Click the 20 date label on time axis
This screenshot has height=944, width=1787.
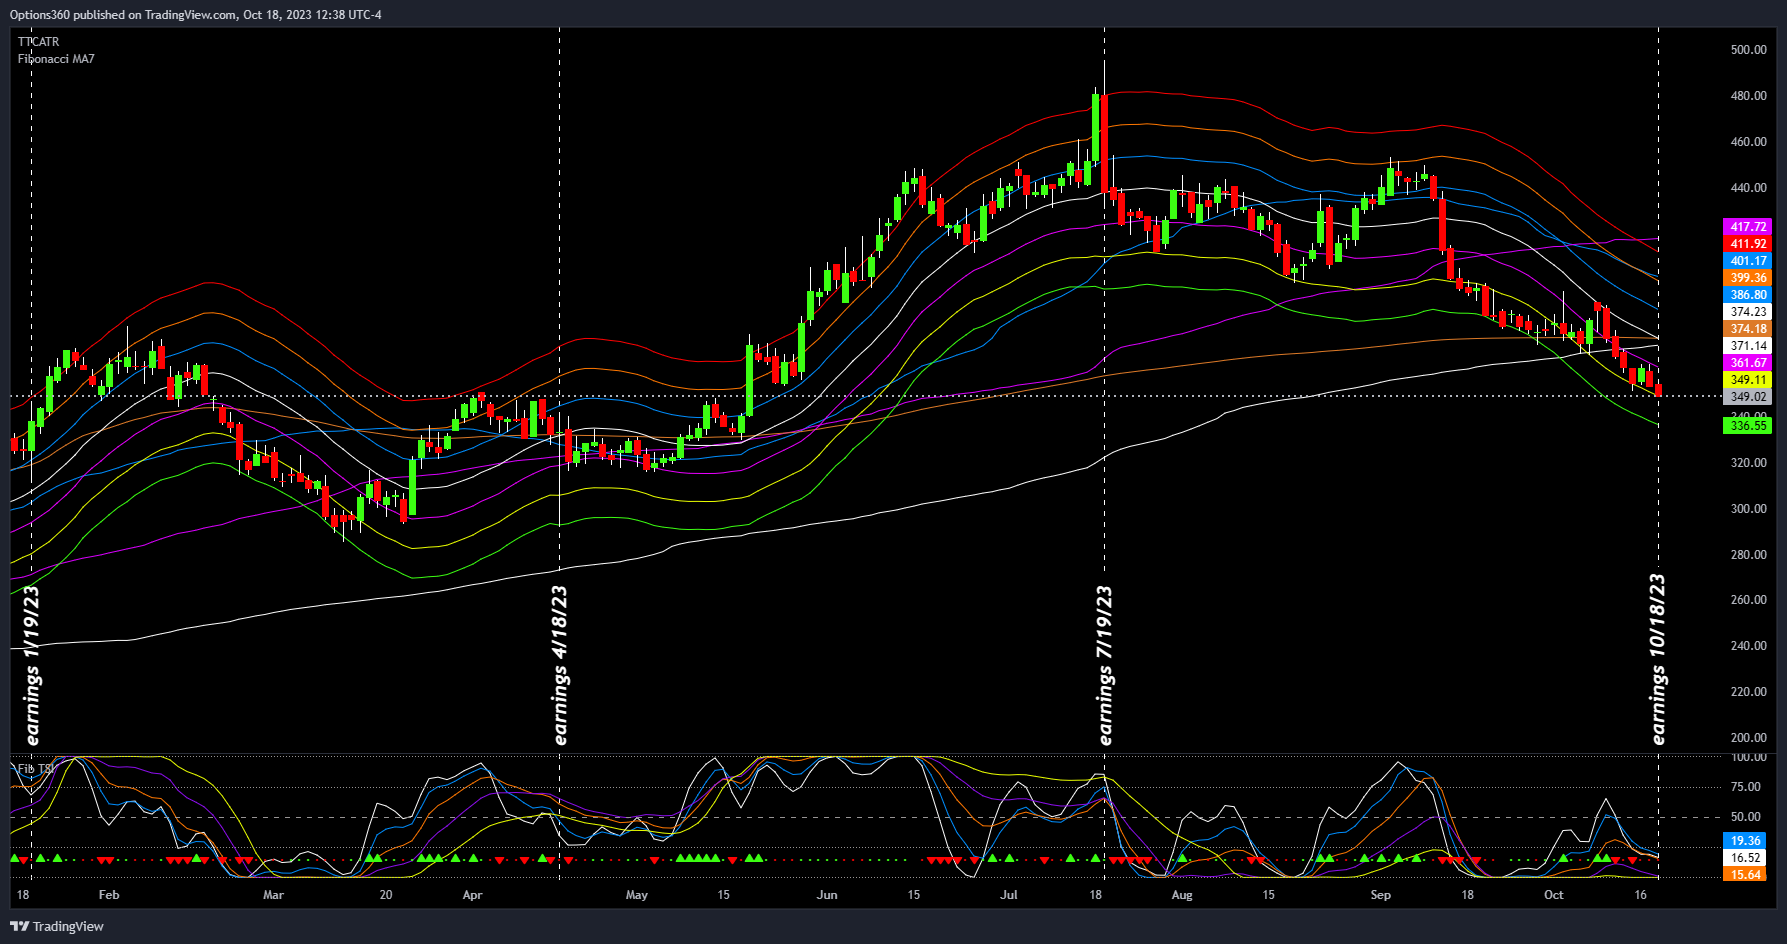coord(386,895)
